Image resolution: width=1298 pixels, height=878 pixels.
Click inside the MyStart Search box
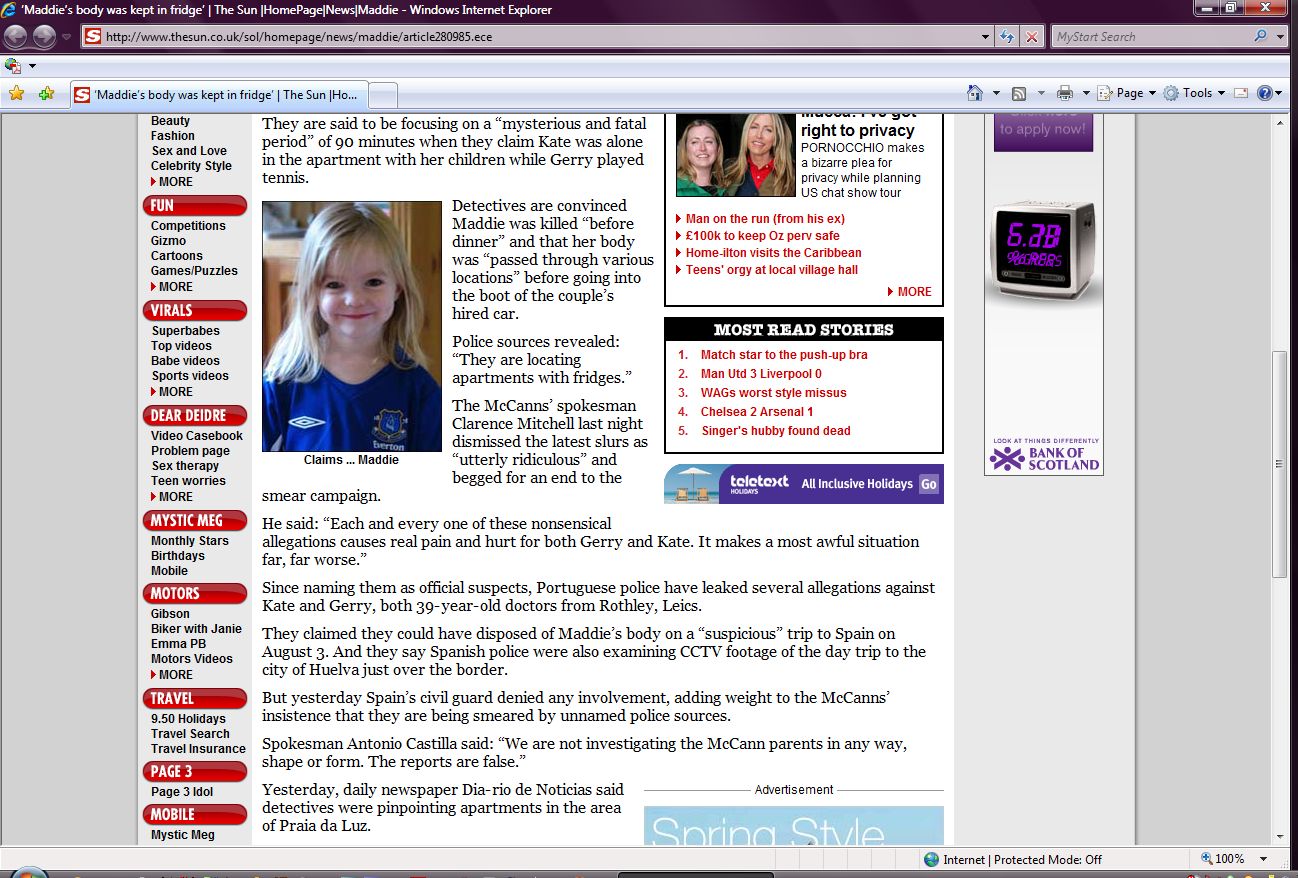pos(1150,37)
